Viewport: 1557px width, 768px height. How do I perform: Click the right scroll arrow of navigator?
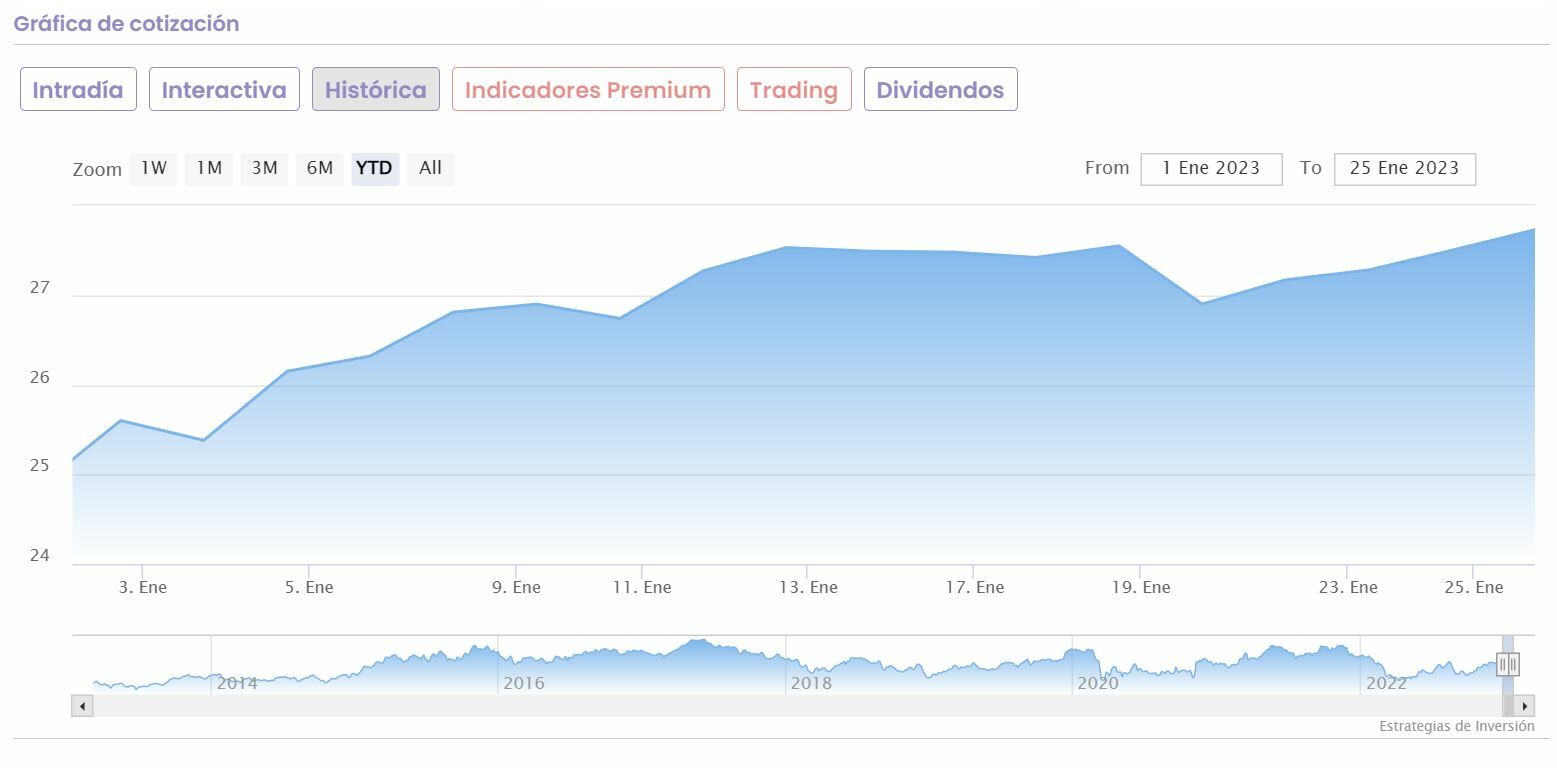[x=1525, y=706]
